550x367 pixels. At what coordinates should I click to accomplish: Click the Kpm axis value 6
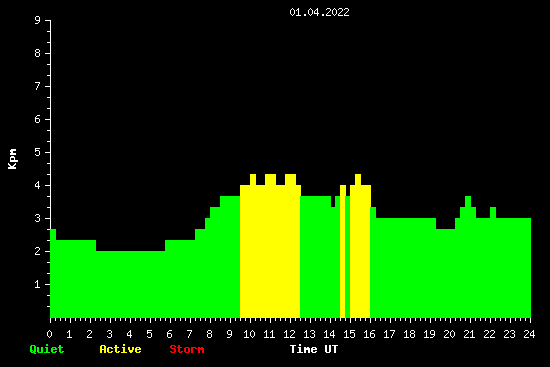coord(38,119)
